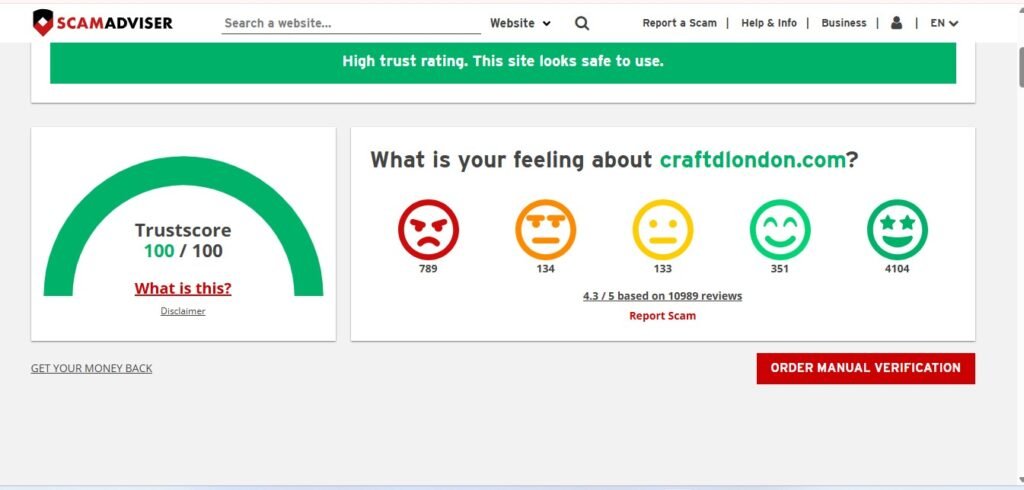Viewport: 1024px width, 490px height.
Task: Open the EN language dropdown
Action: [944, 23]
